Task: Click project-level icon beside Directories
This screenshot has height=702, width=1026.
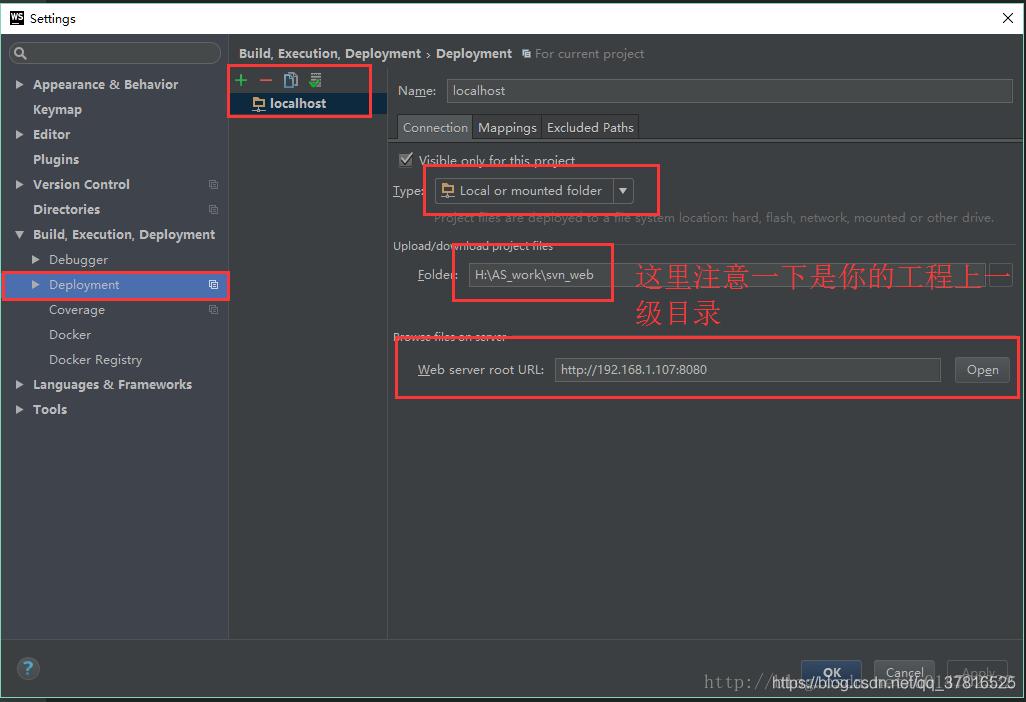Action: click(213, 209)
